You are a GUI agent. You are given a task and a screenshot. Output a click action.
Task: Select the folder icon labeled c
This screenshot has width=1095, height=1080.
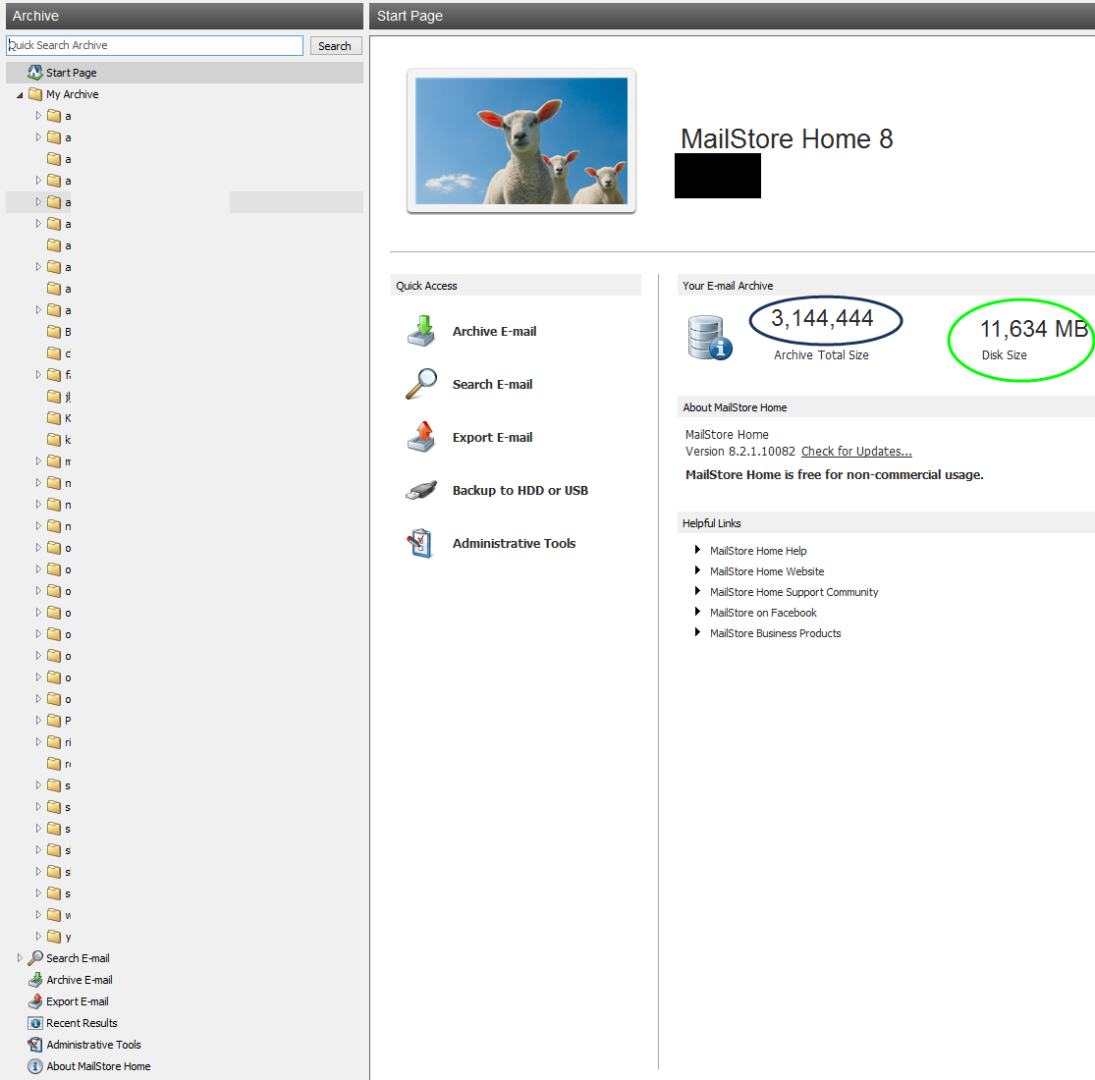click(x=54, y=353)
